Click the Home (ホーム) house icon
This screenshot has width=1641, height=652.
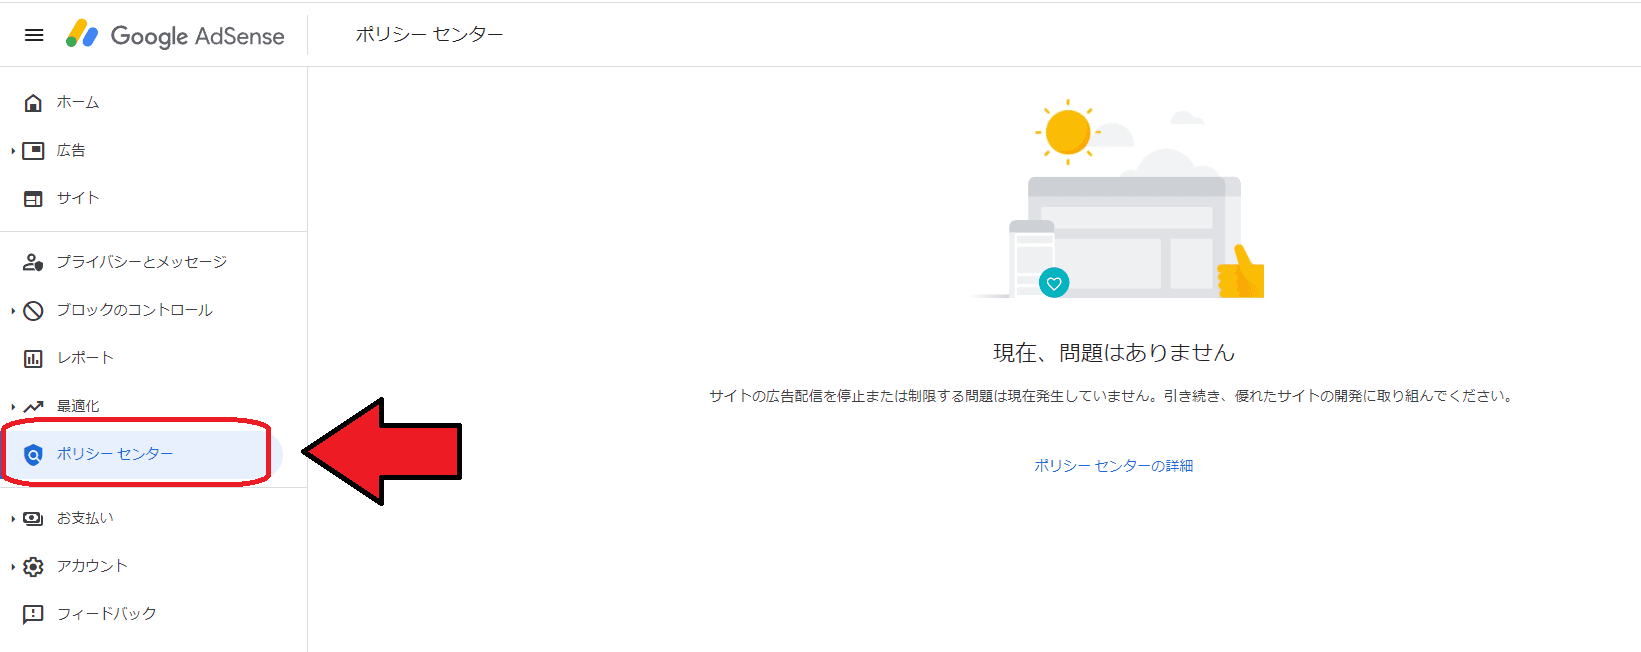tap(33, 103)
